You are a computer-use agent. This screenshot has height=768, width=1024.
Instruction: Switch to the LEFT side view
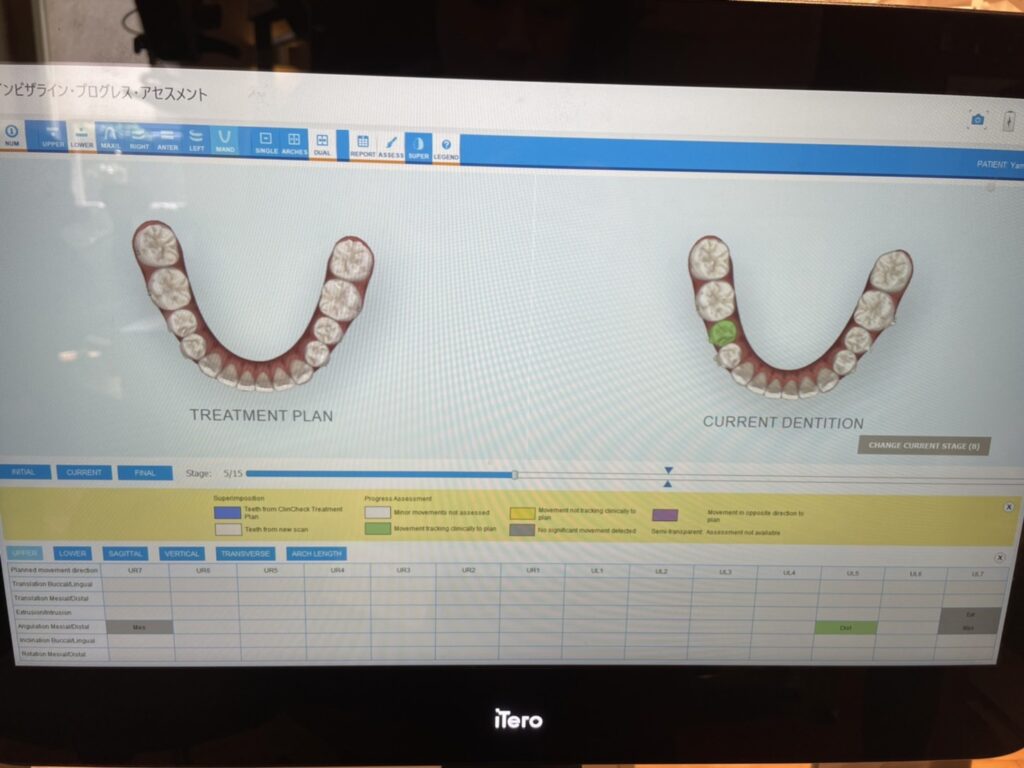pyautogui.click(x=196, y=140)
